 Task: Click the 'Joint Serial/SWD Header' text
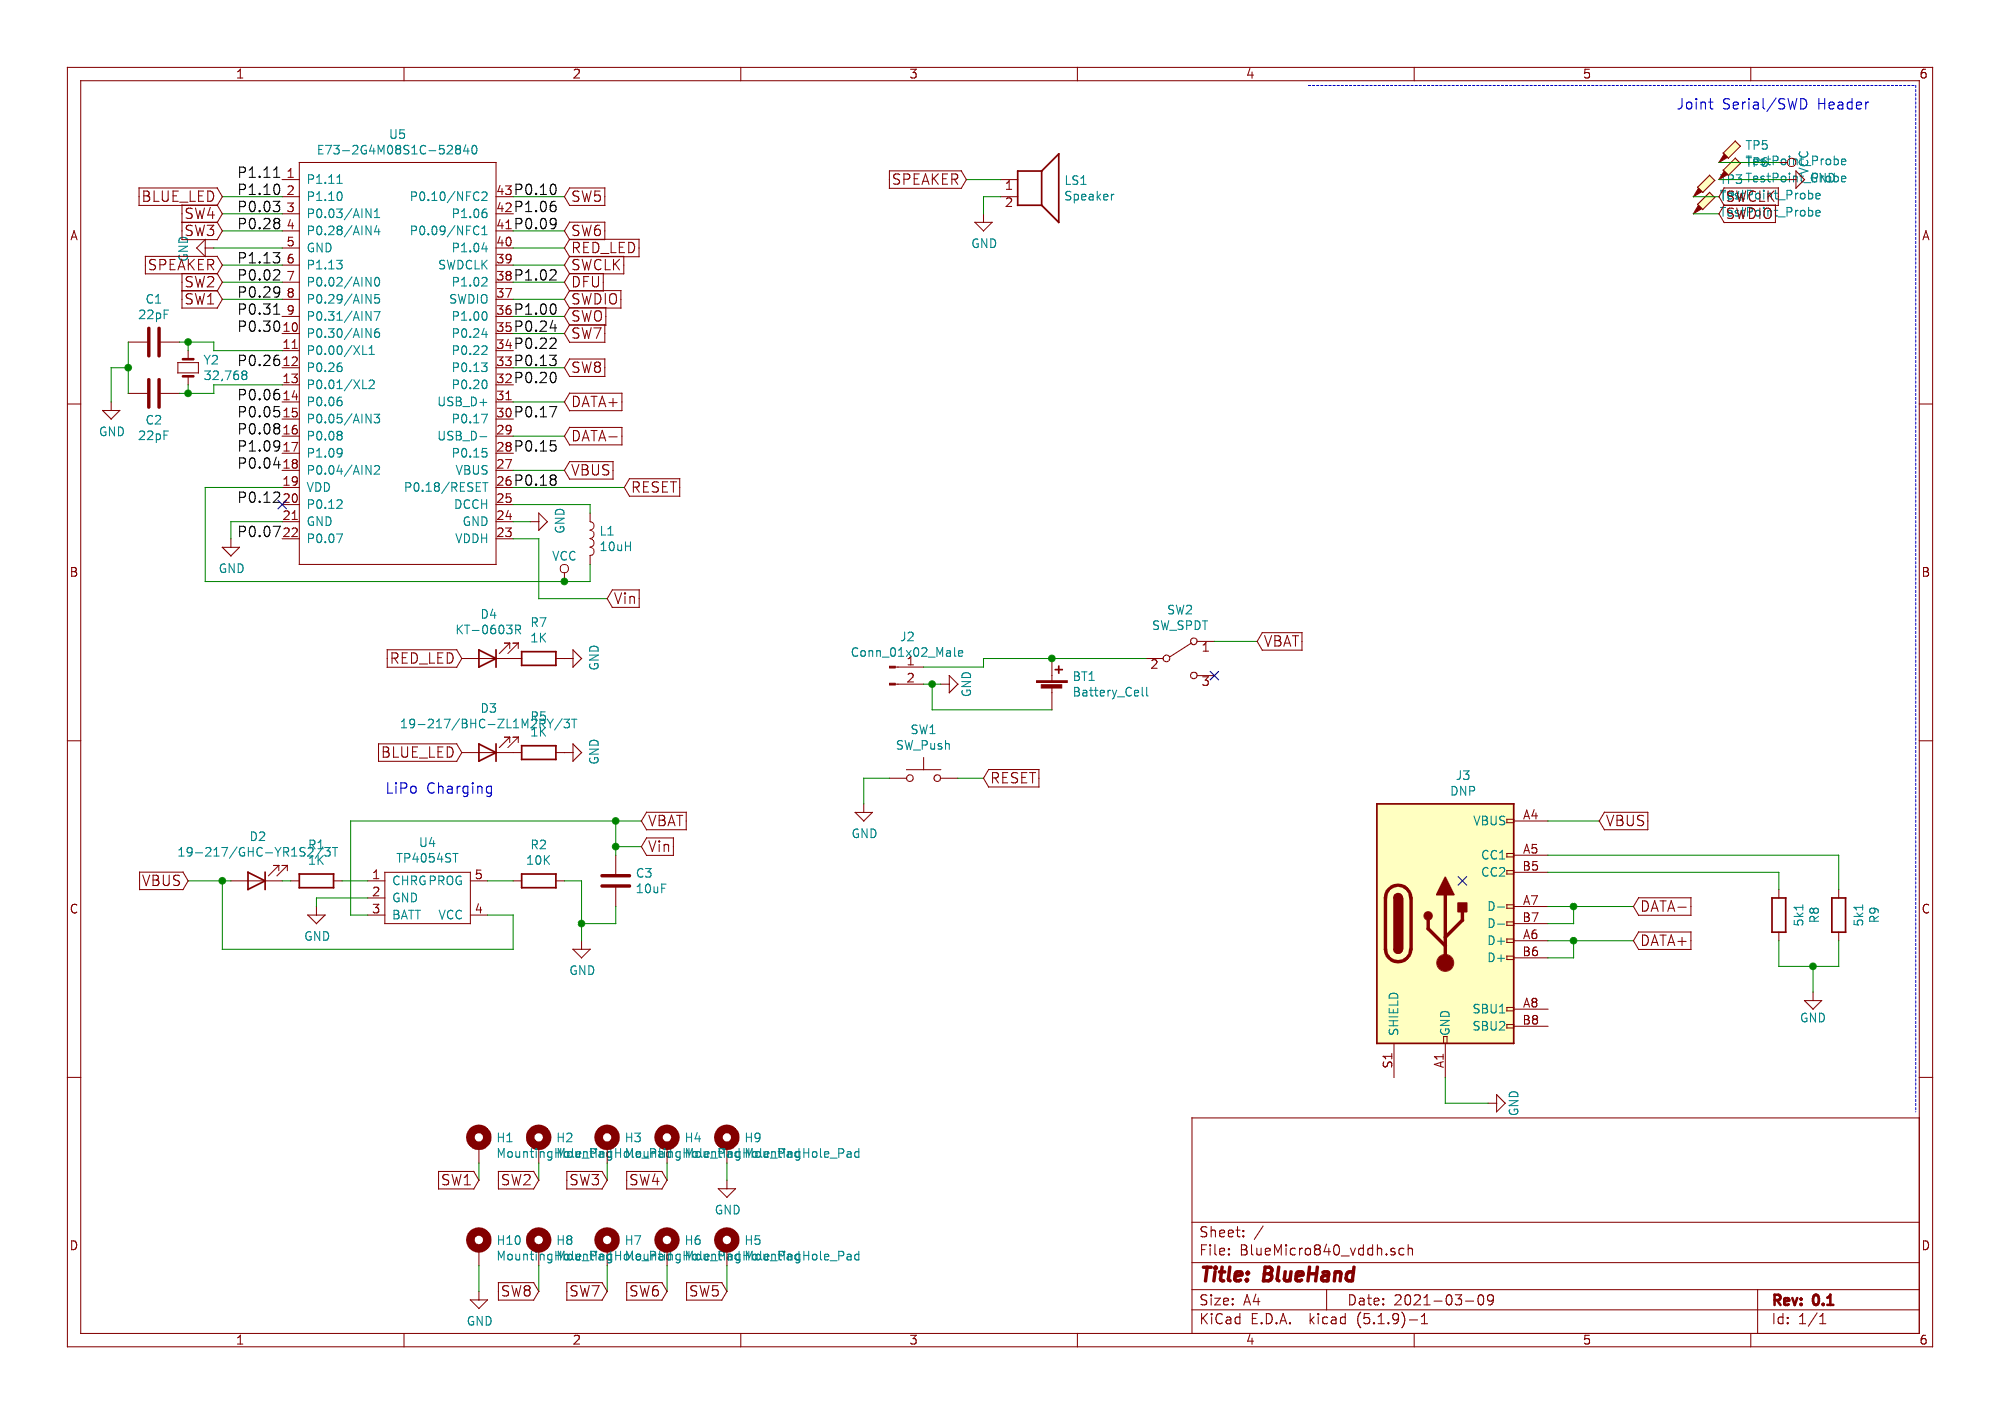pos(1773,104)
